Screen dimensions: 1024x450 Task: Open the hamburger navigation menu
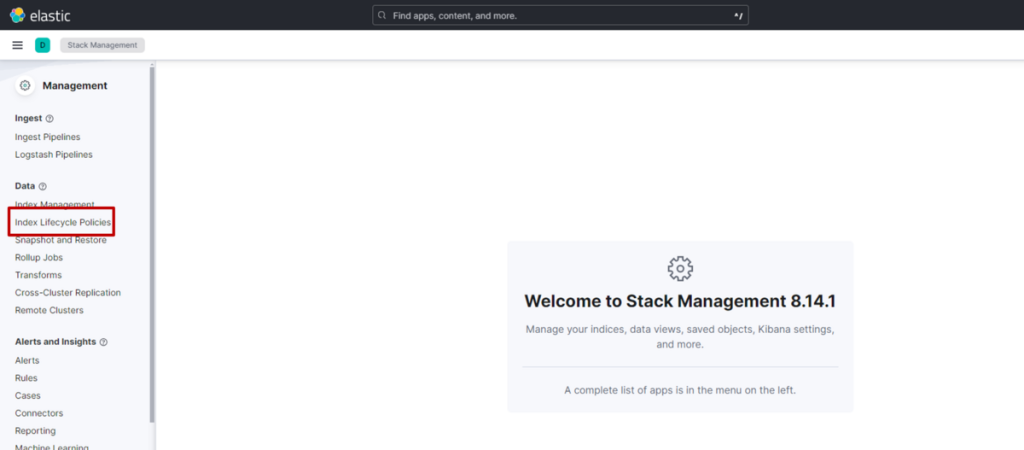pyautogui.click(x=17, y=45)
